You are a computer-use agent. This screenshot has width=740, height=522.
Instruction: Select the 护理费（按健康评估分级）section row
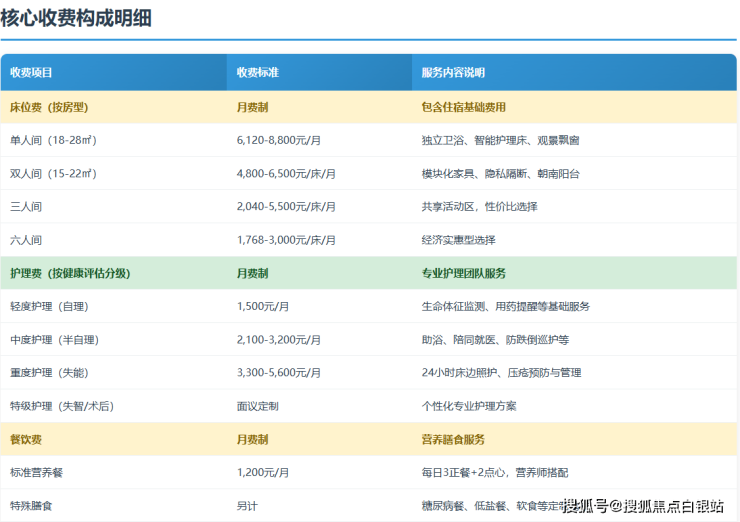point(70,273)
